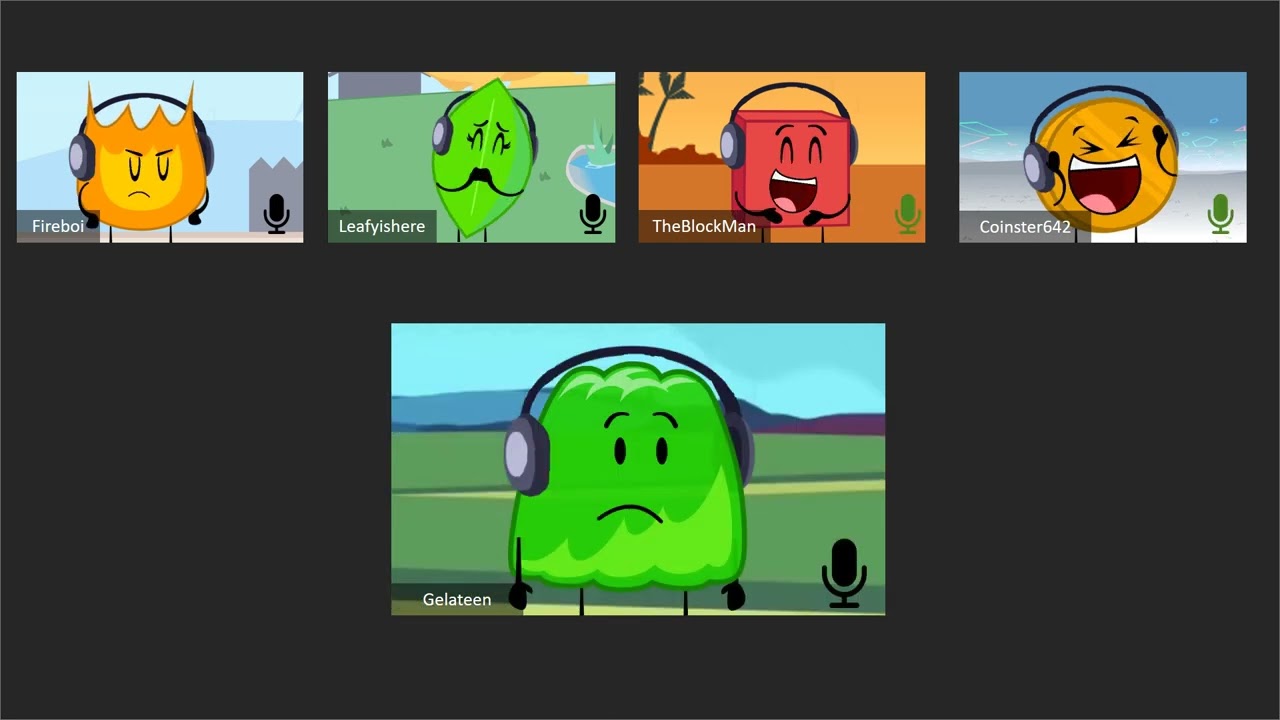
Task: Click Leafyishere's black microphone icon
Action: coord(593,215)
